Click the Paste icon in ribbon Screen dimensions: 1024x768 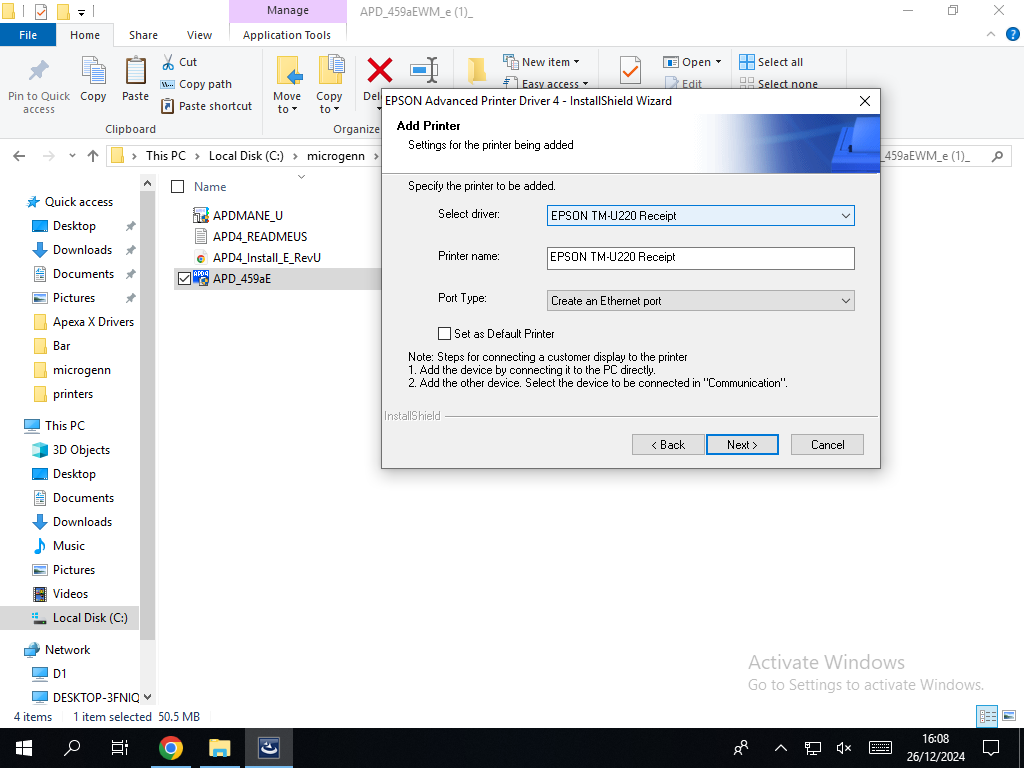(x=135, y=73)
